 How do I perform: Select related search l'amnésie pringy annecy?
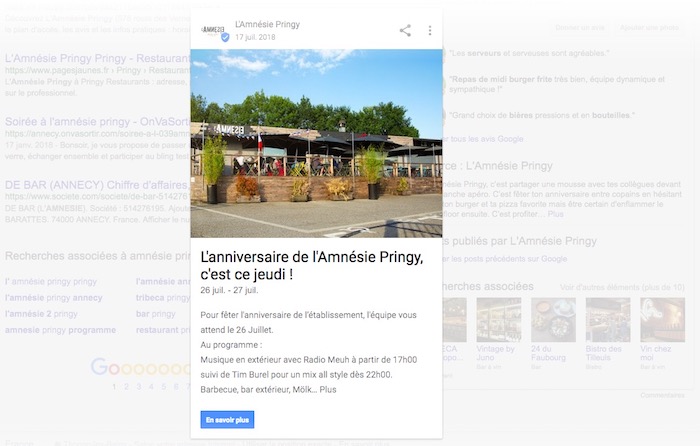coord(54,298)
